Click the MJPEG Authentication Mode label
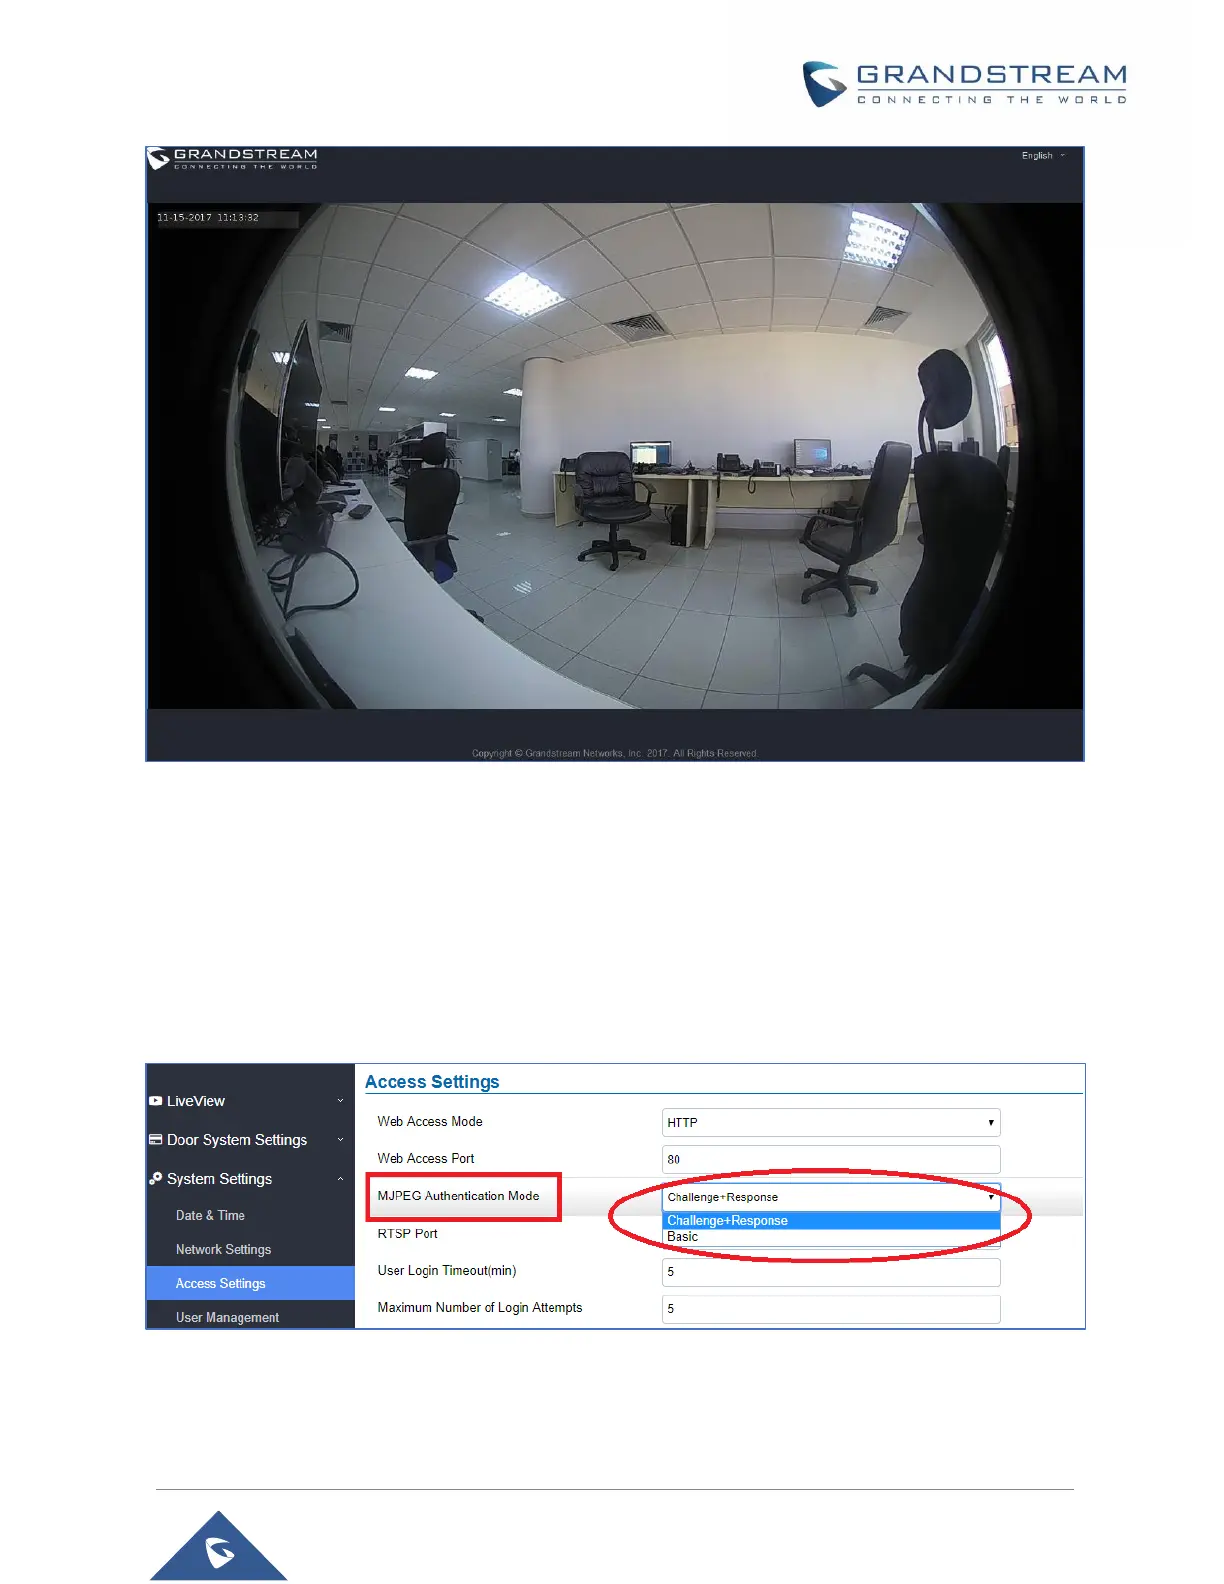Image resolution: width=1224 pixels, height=1584 pixels. click(x=458, y=1196)
